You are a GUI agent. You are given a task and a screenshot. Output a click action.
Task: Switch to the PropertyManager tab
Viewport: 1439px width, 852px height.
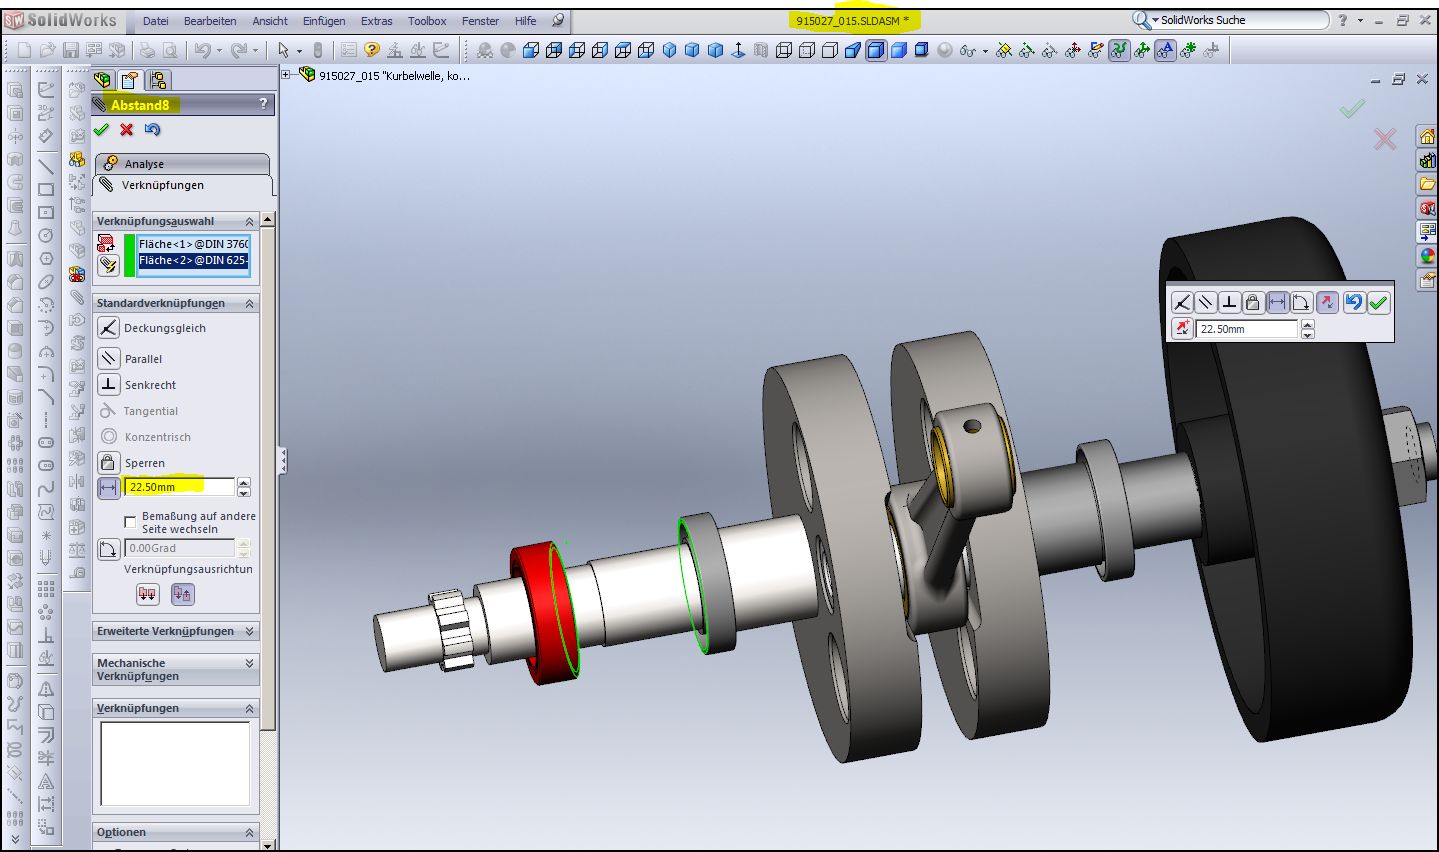coord(130,80)
